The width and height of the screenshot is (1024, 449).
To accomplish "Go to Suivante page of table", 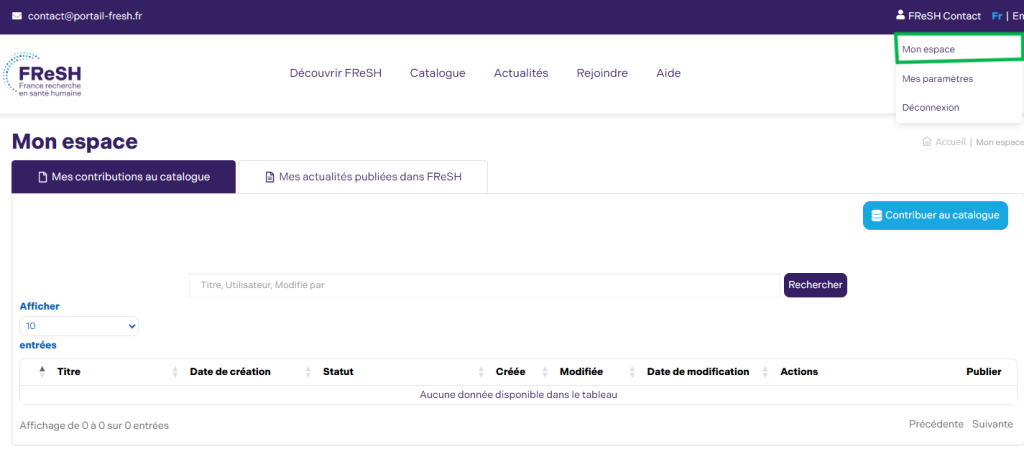I will [x=992, y=424].
